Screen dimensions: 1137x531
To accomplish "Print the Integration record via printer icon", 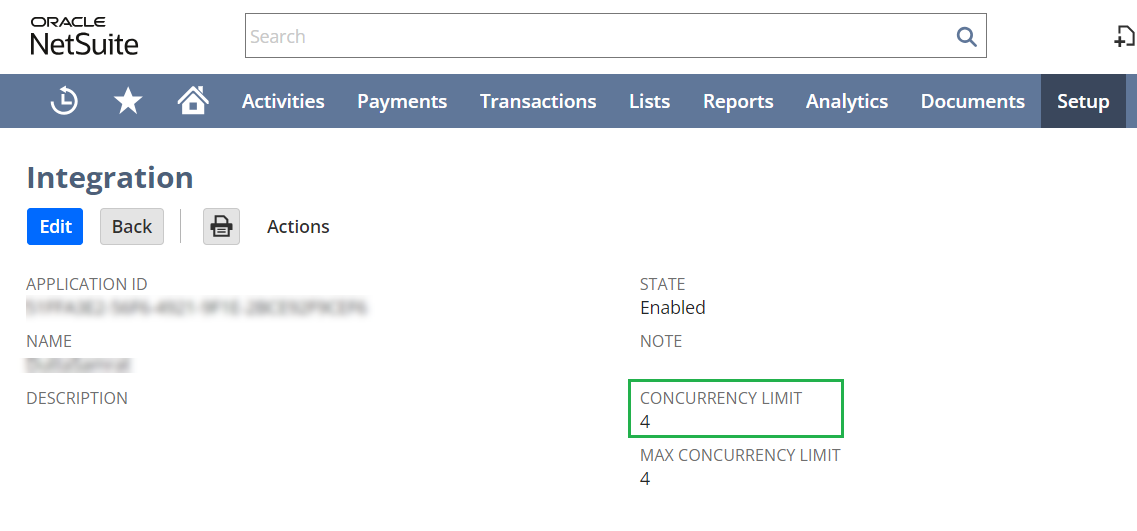I will (221, 227).
